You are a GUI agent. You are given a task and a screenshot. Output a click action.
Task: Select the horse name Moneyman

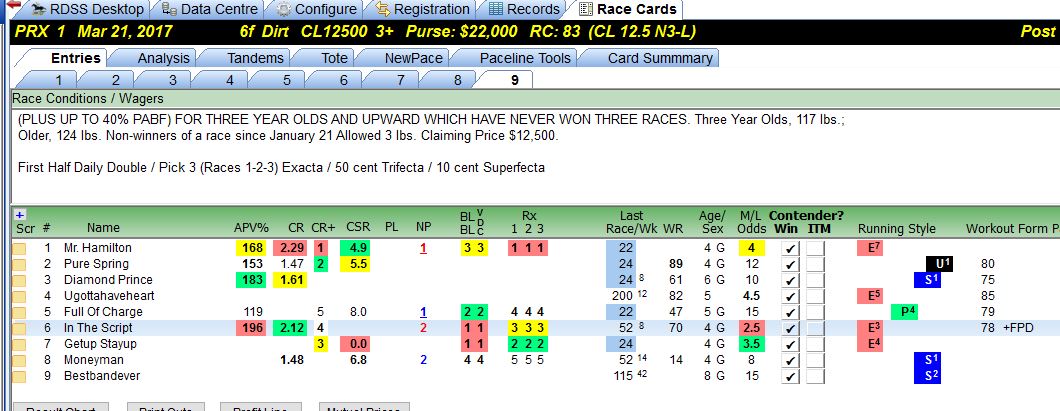coord(91,360)
